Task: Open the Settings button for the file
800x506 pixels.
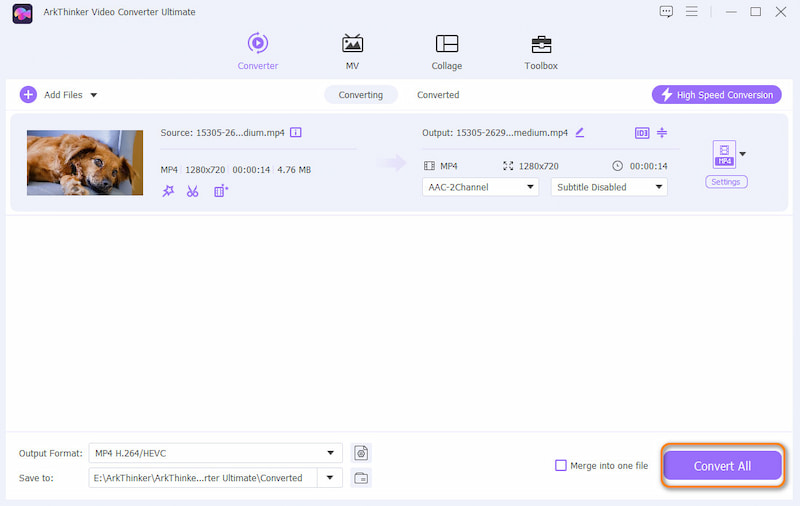Action: coord(726,182)
